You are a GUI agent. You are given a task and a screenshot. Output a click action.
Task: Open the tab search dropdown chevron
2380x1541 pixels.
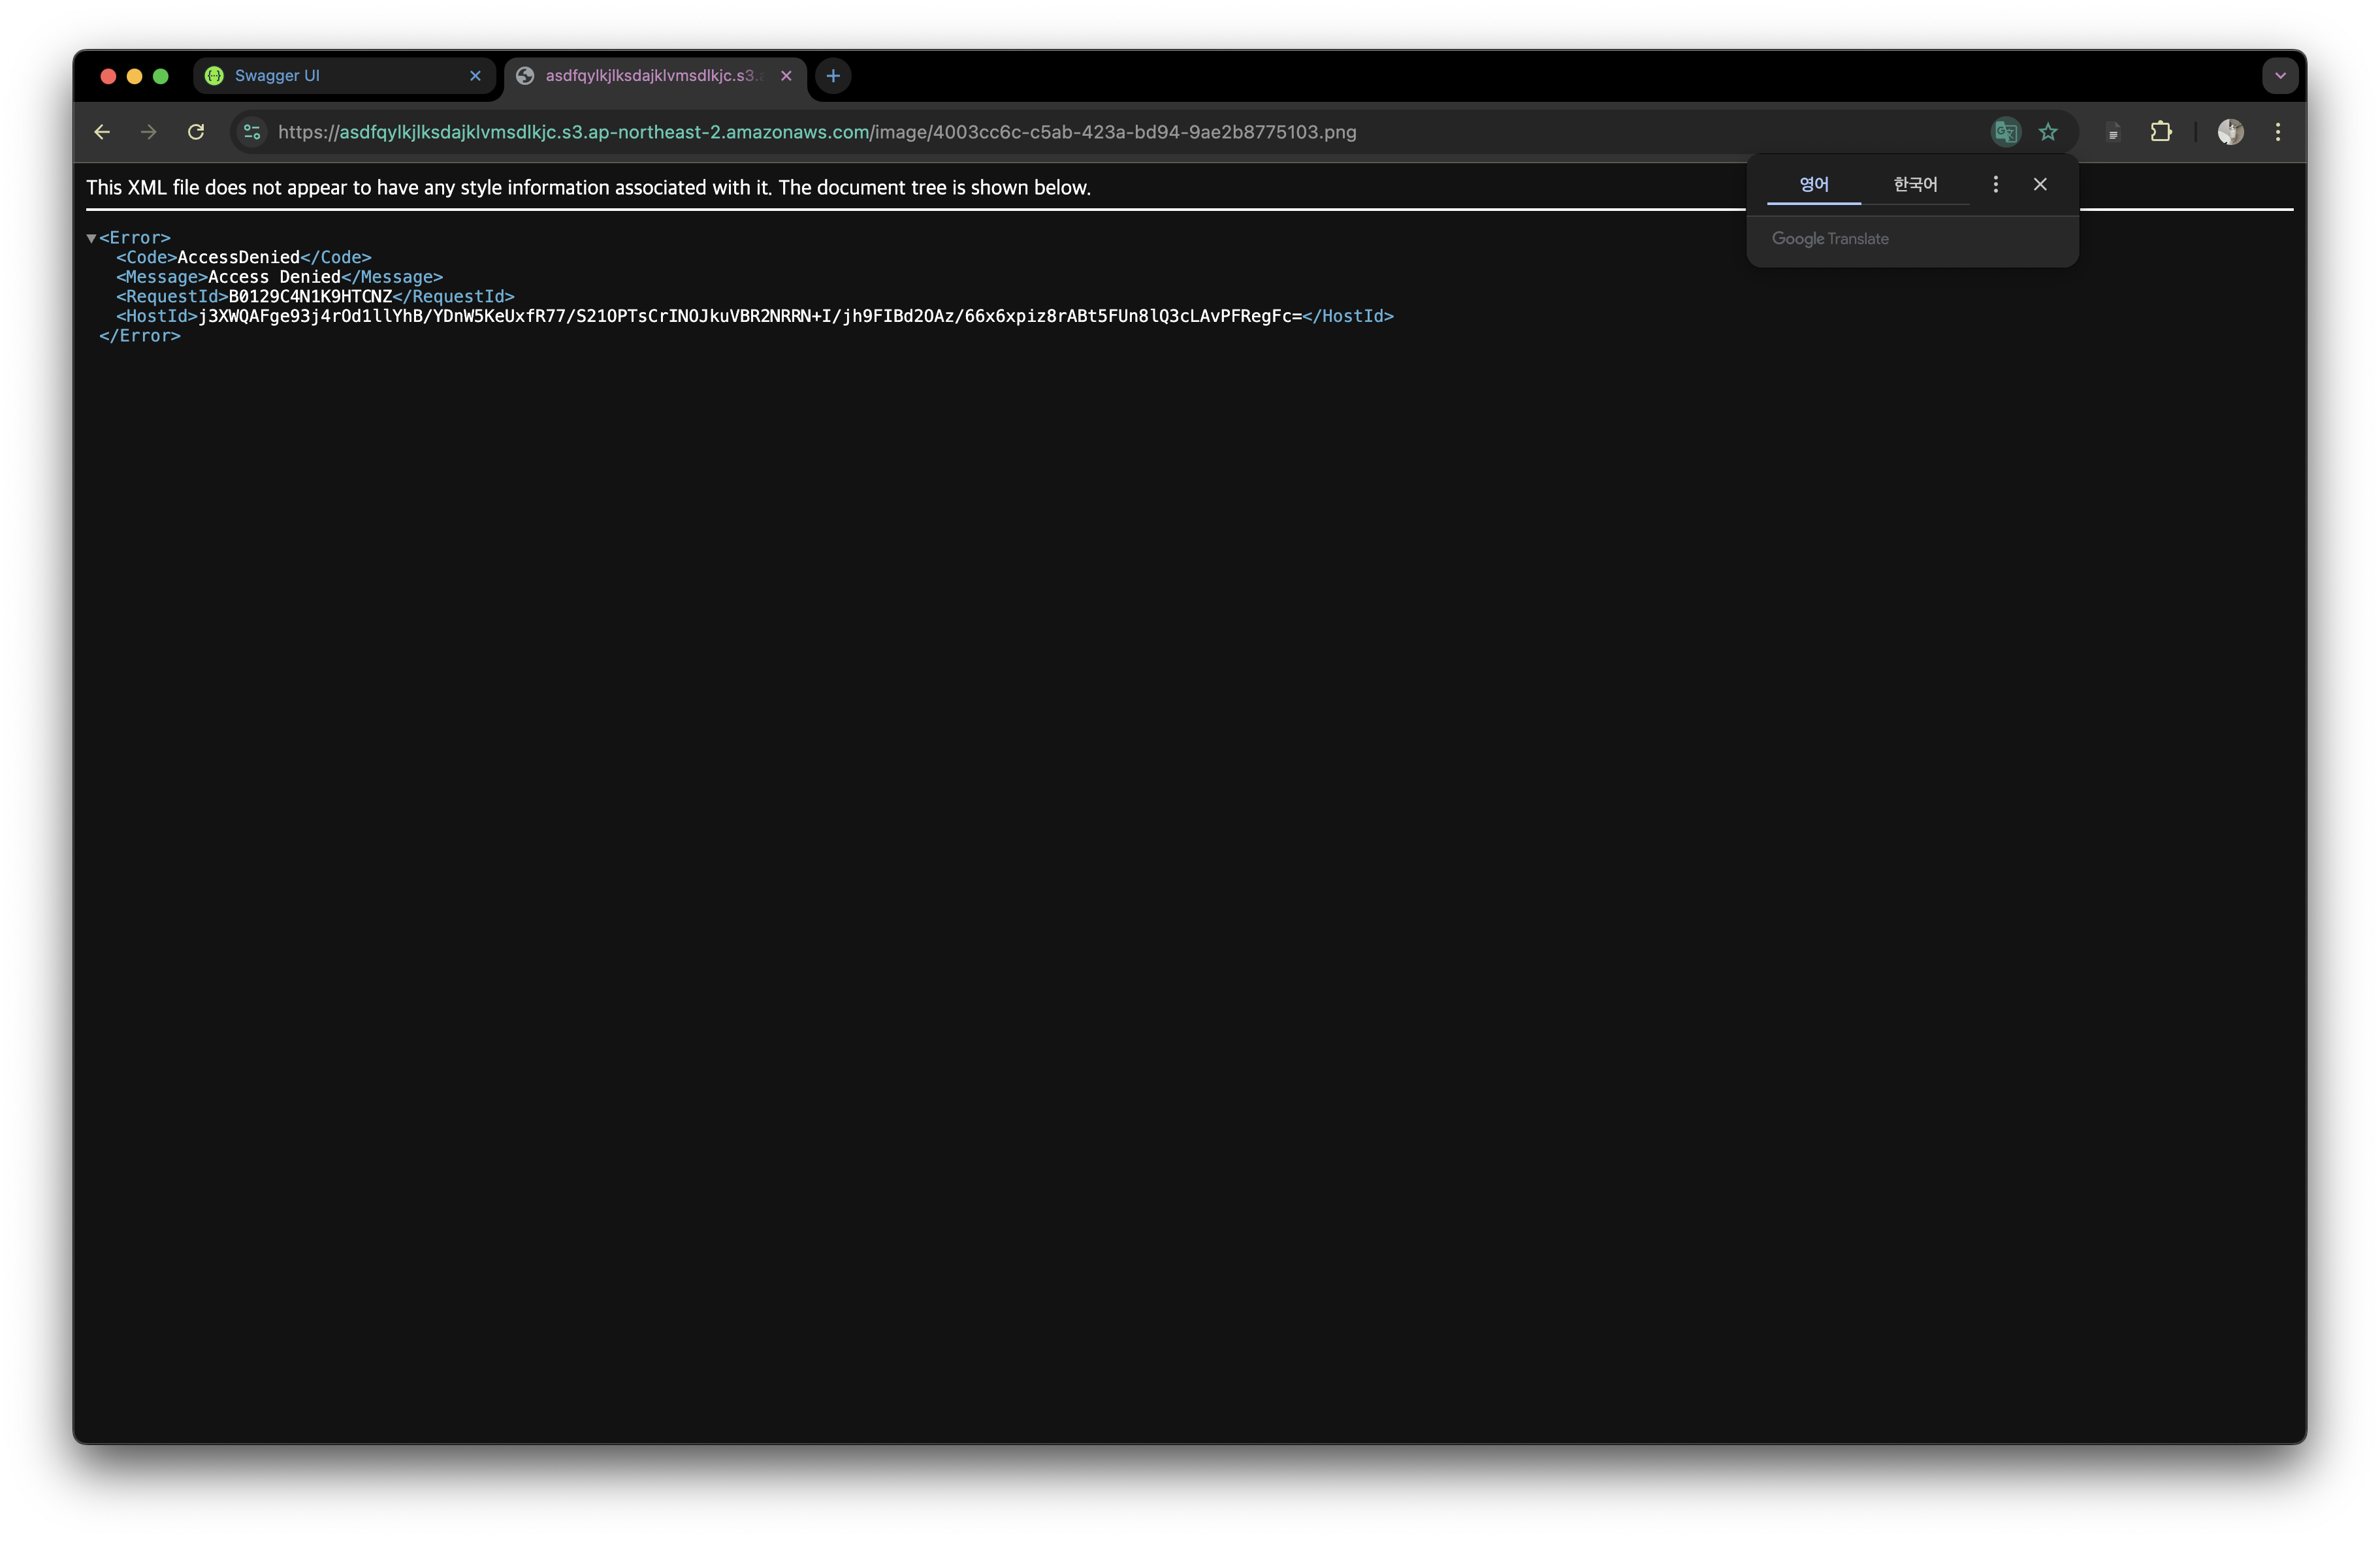coord(2280,76)
